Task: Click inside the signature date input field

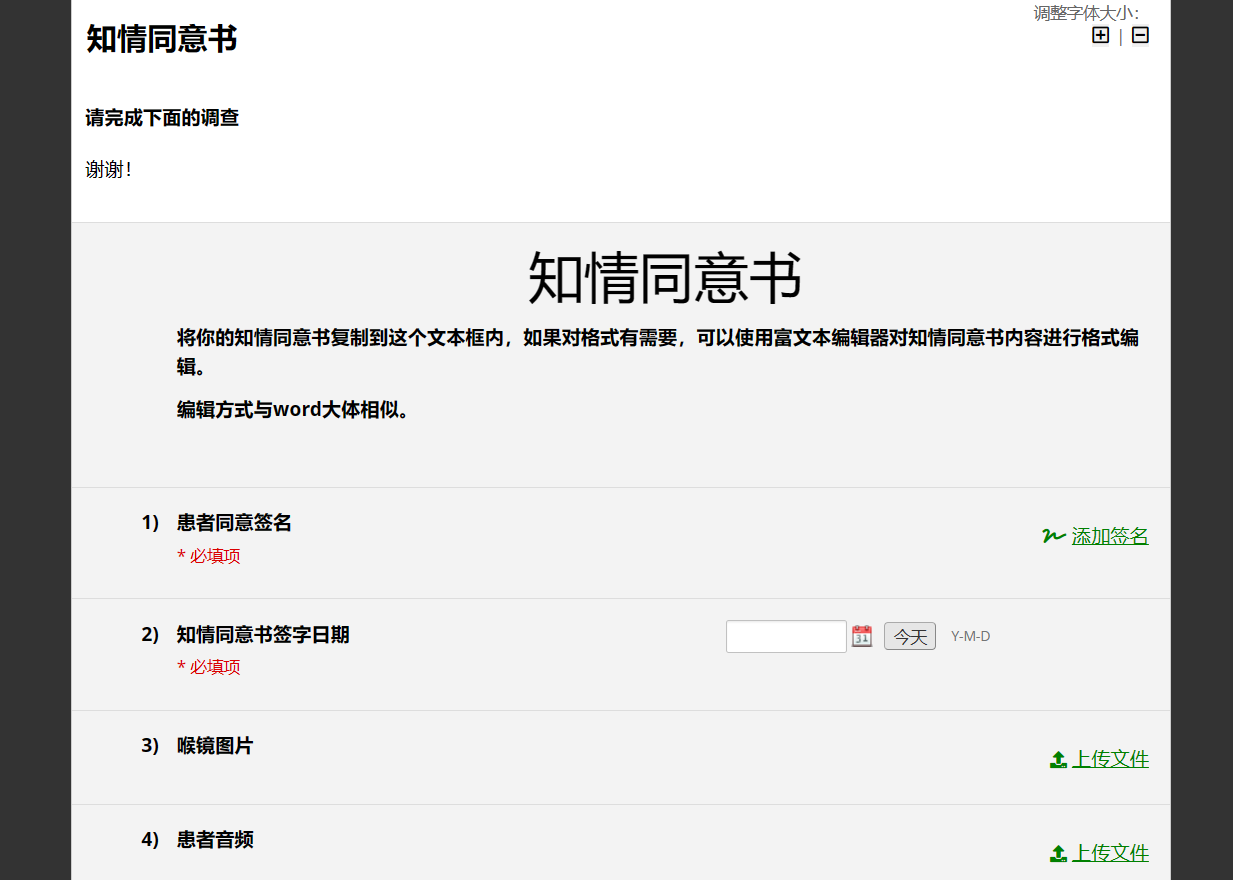Action: coord(786,636)
